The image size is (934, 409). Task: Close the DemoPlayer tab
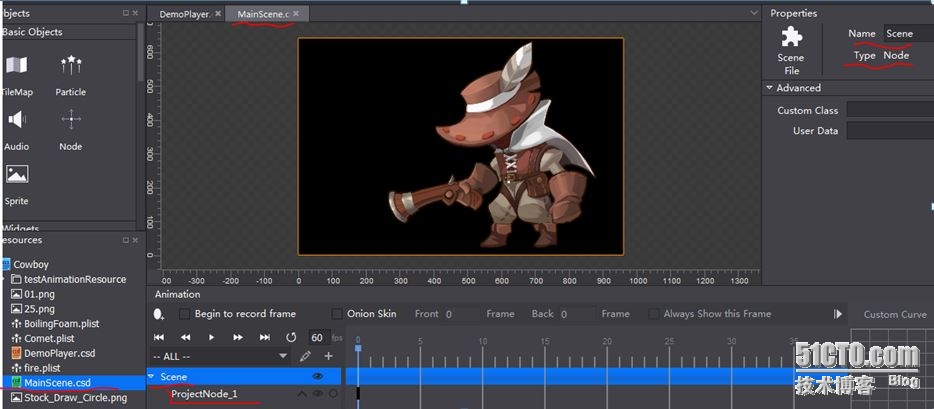click(x=217, y=13)
